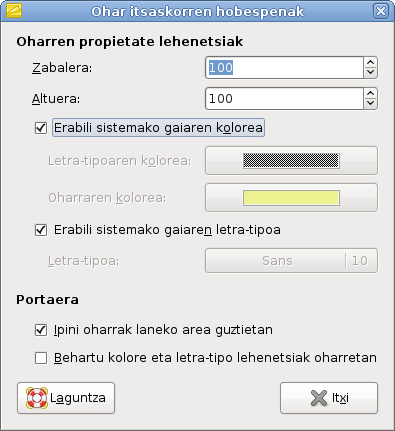The image size is (395, 431).
Task: Decrease Altuera value with down arrow
Action: tap(370, 104)
